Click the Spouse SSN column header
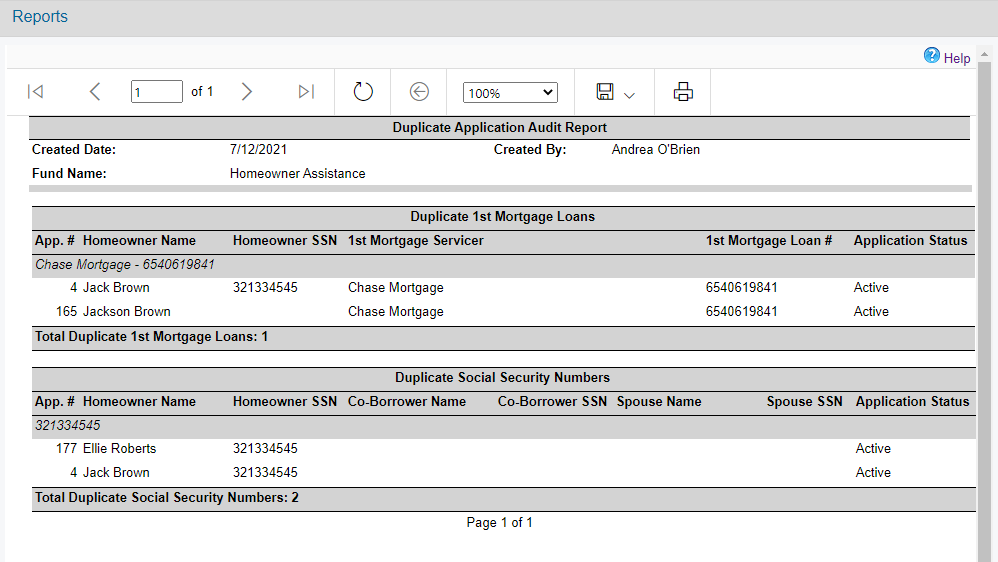The height and width of the screenshot is (562, 998). [805, 402]
